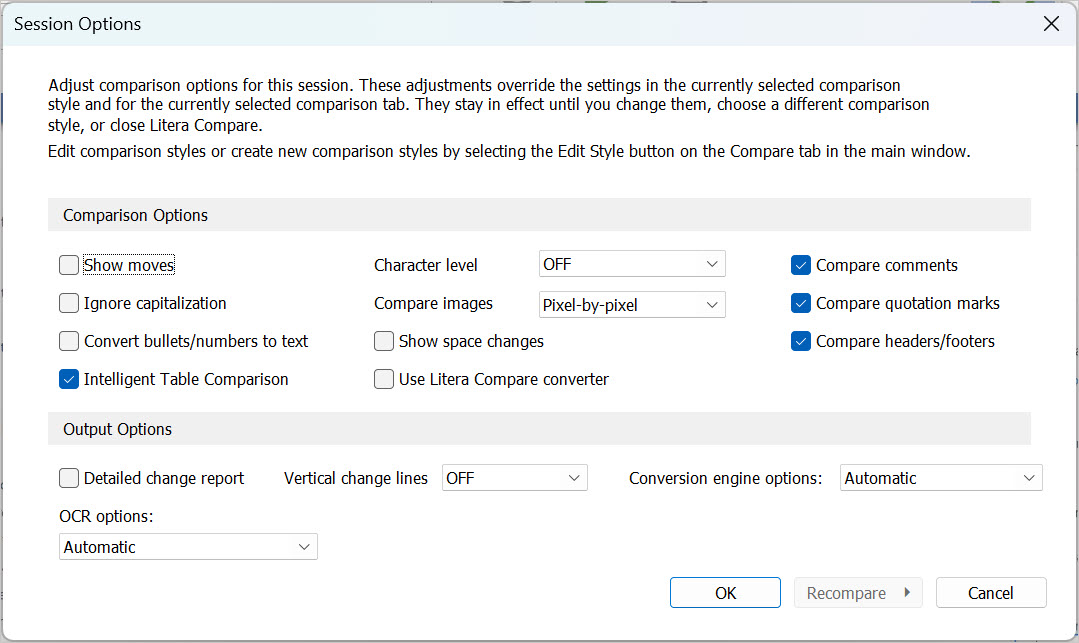Expand Vertical change lines dropdown
Image resolution: width=1079 pixels, height=643 pixels.
(x=514, y=478)
